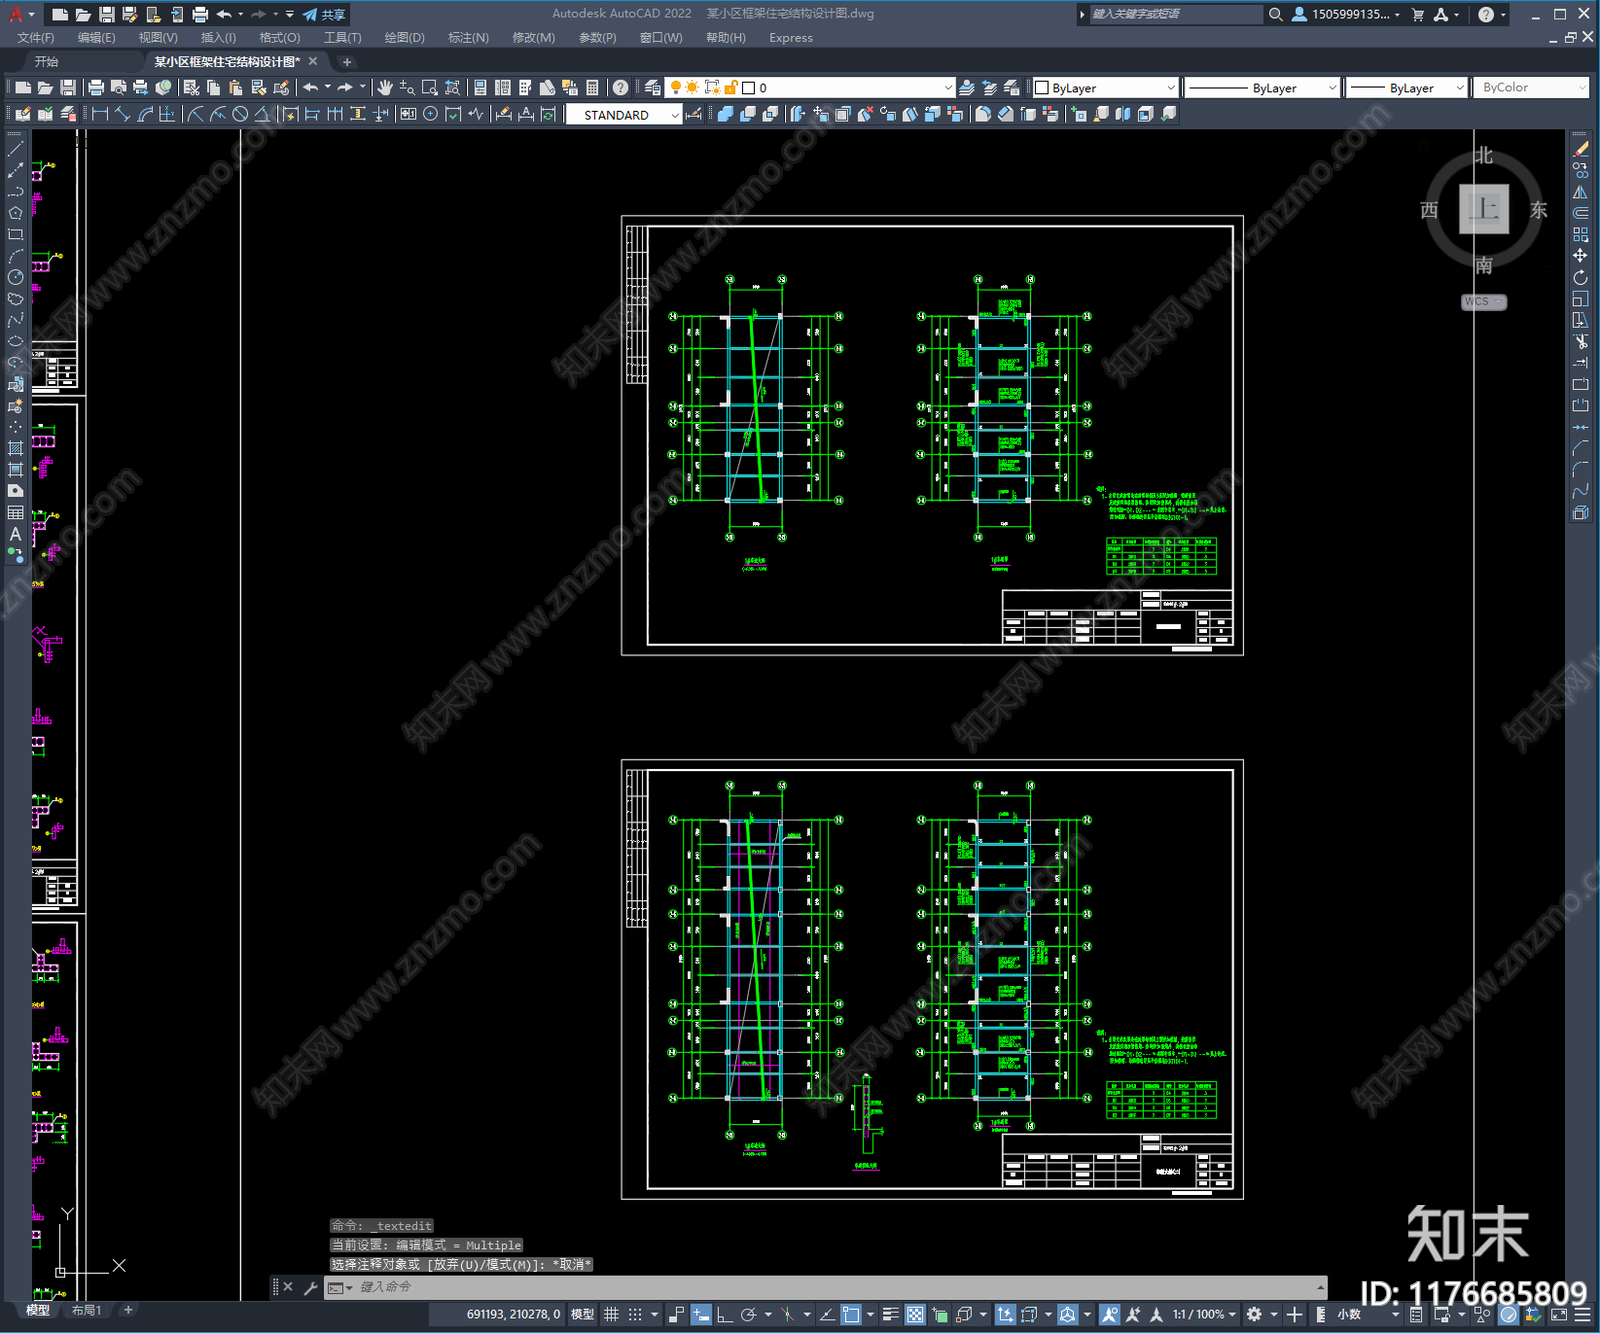Click the 模型 button in status bar
This screenshot has width=1600, height=1333.
[582, 1314]
